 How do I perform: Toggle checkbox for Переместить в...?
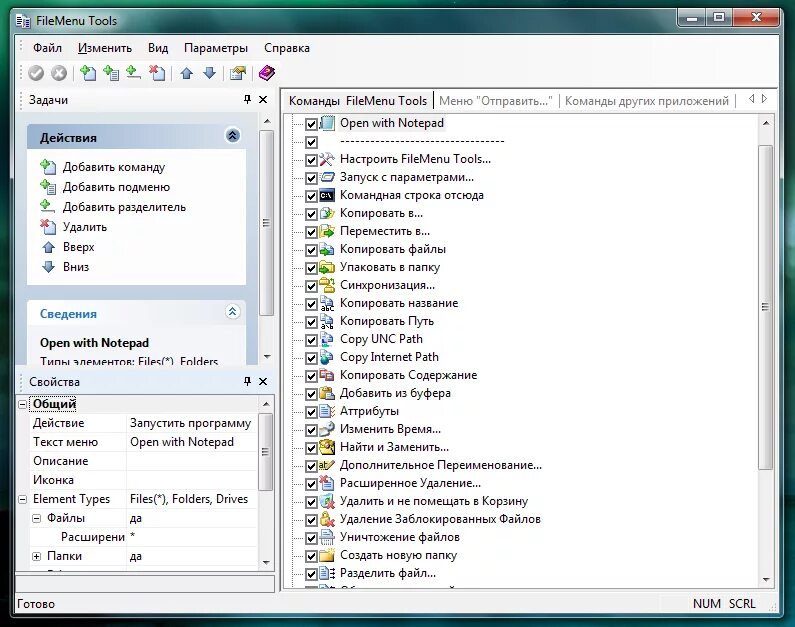pyautogui.click(x=311, y=233)
